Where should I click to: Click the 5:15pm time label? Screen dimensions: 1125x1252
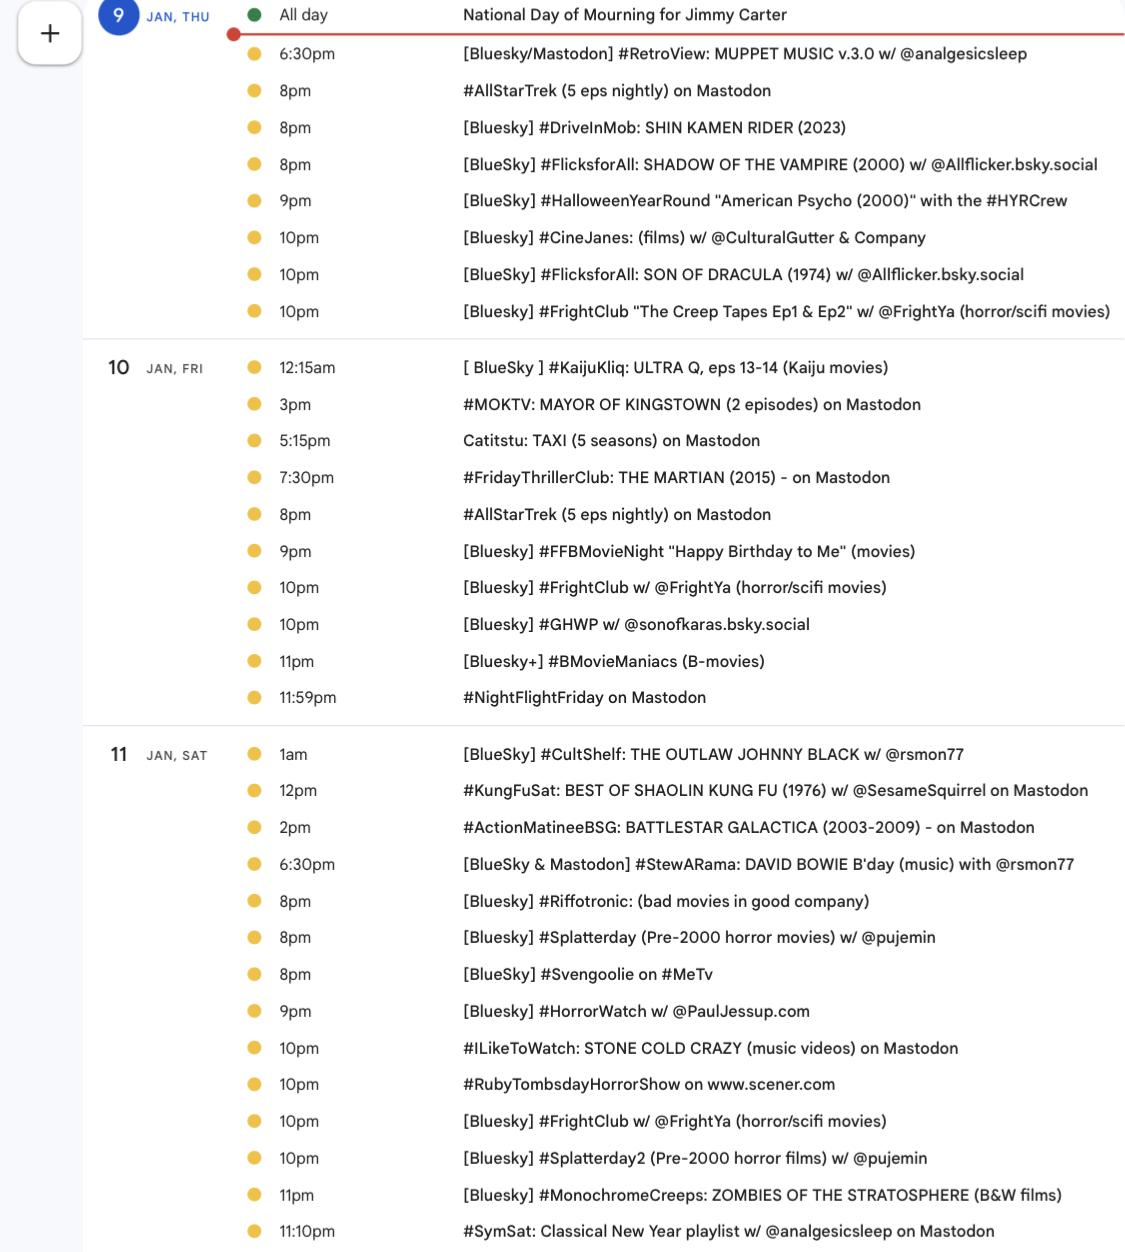(x=305, y=441)
